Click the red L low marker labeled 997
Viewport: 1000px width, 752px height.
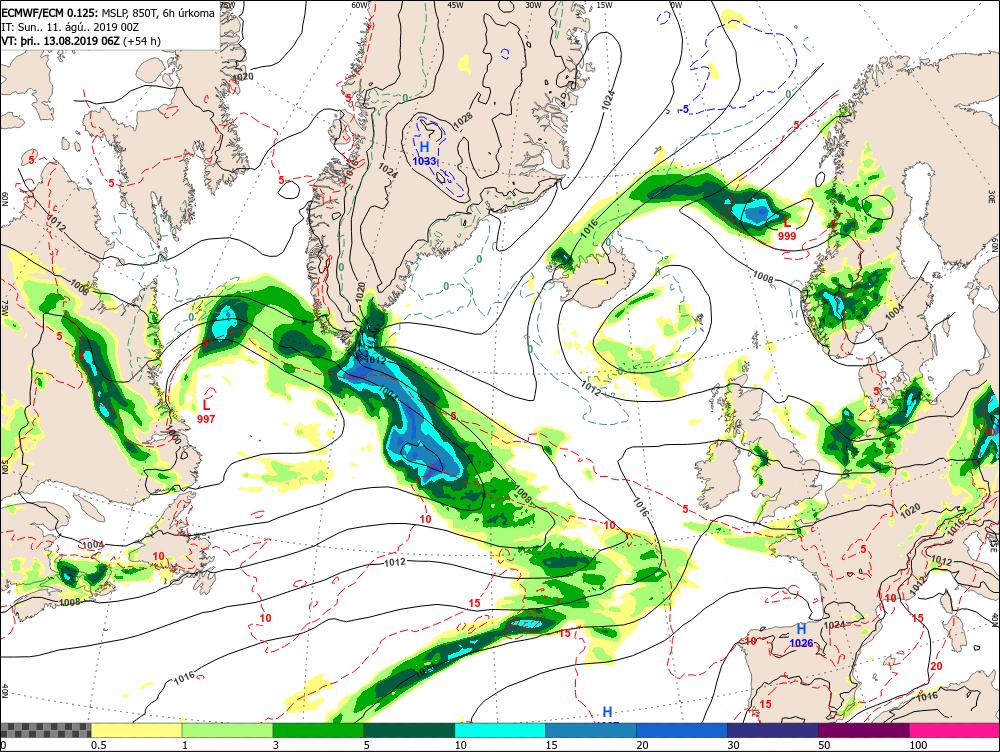(206, 405)
